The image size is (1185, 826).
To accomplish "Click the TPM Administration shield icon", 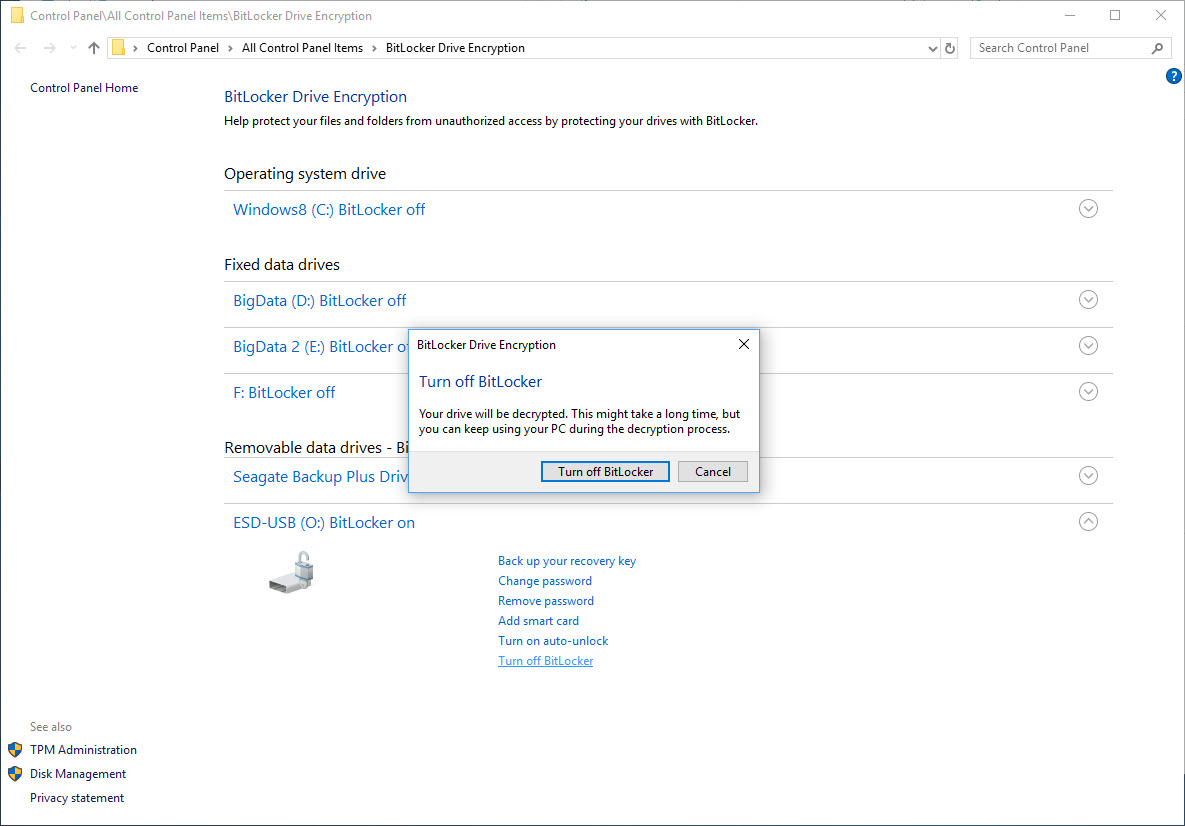I will [x=15, y=750].
